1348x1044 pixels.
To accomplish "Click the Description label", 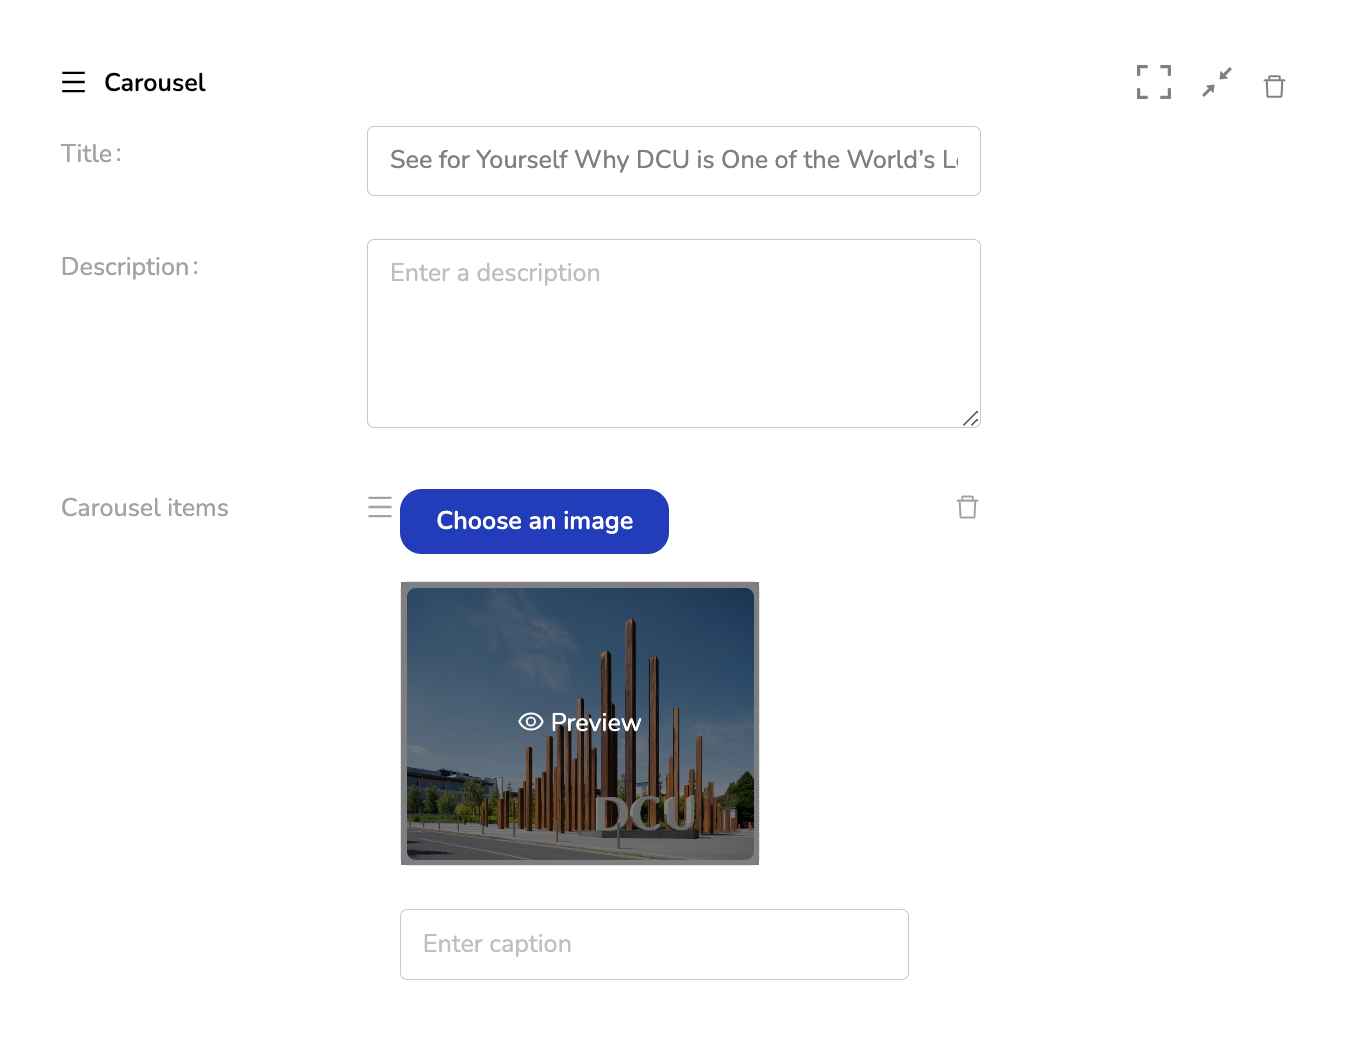I will [x=130, y=267].
